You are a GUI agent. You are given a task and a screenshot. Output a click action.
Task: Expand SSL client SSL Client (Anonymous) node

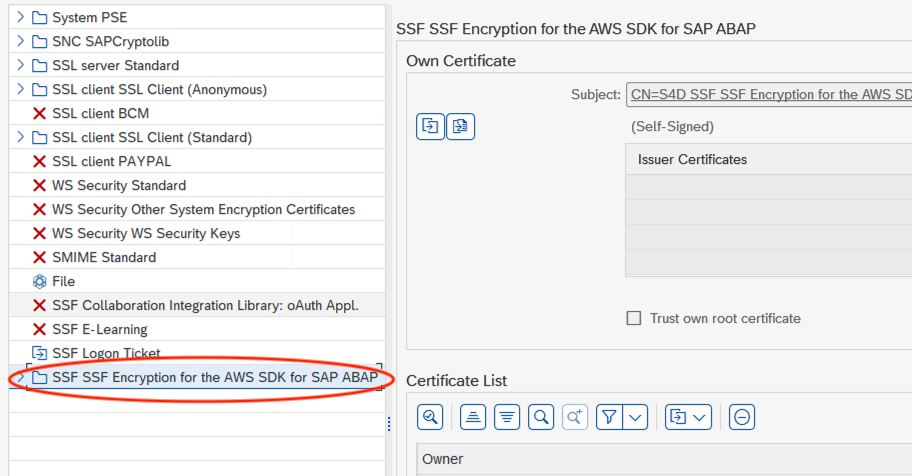click(x=20, y=89)
